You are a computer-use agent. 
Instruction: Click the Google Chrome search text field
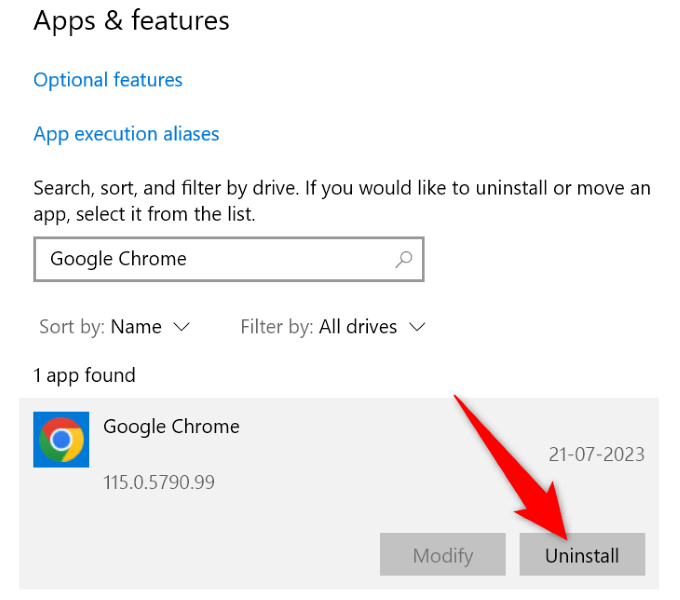[x=210, y=259]
